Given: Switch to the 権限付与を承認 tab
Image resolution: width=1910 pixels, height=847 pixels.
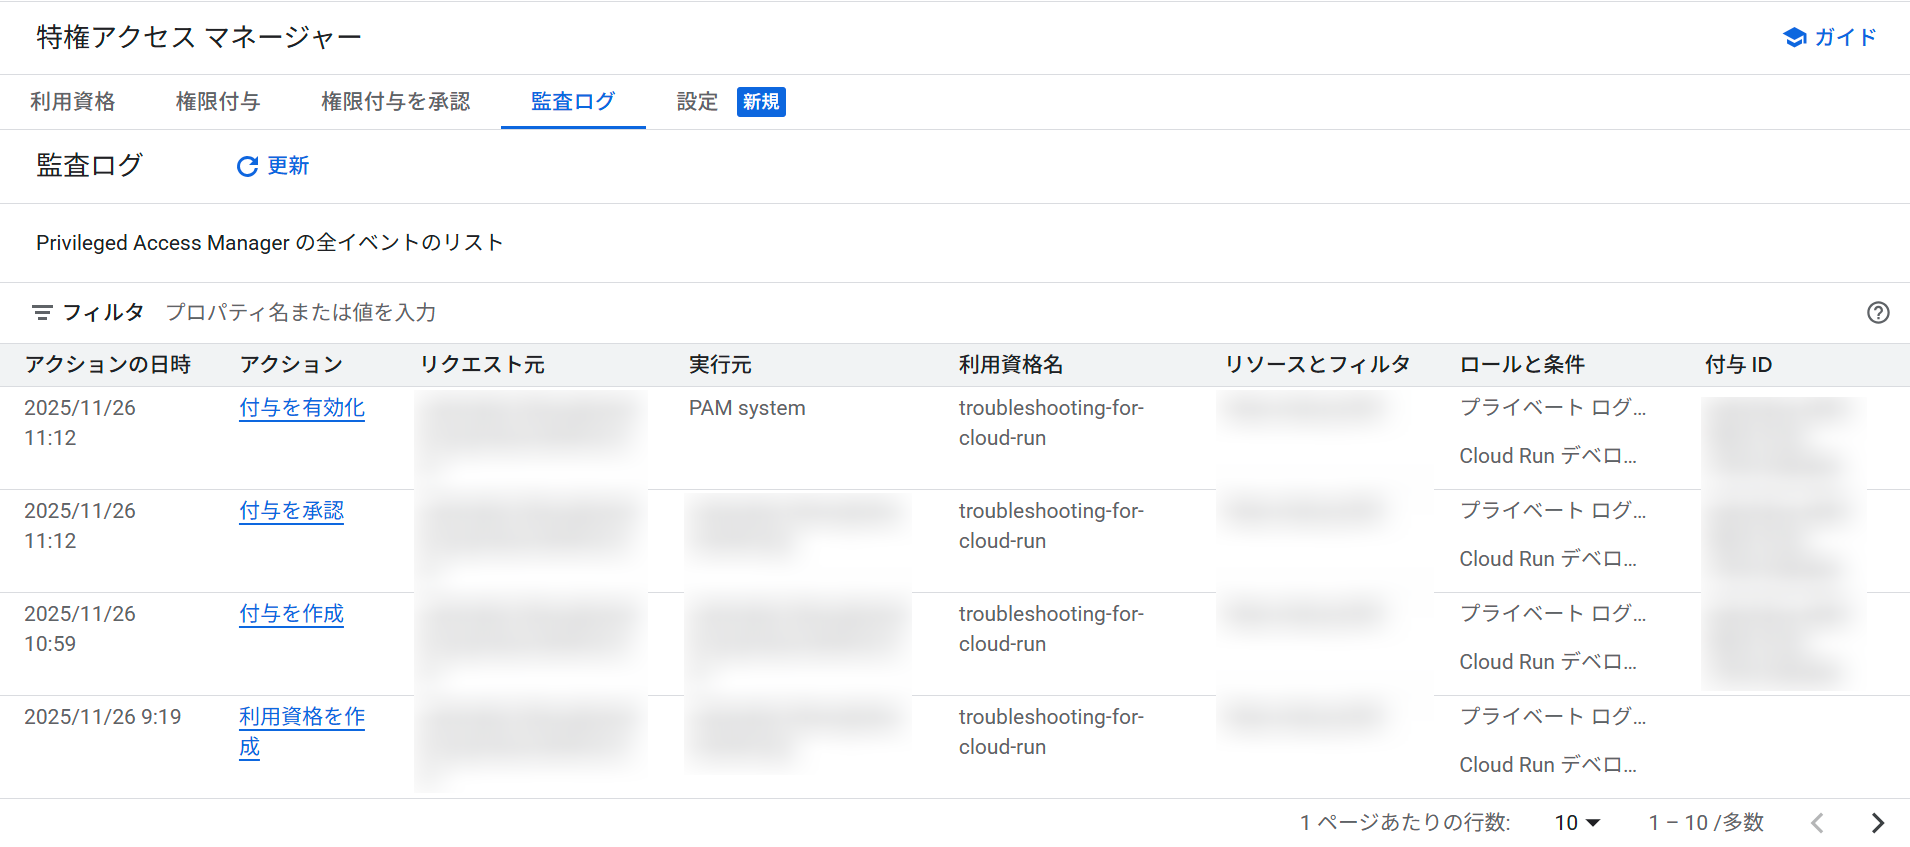Looking at the screenshot, I should (395, 102).
